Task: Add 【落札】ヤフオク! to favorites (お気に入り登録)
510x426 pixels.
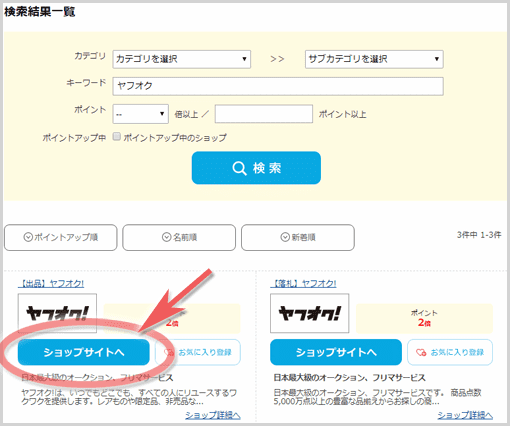Action: pos(450,352)
